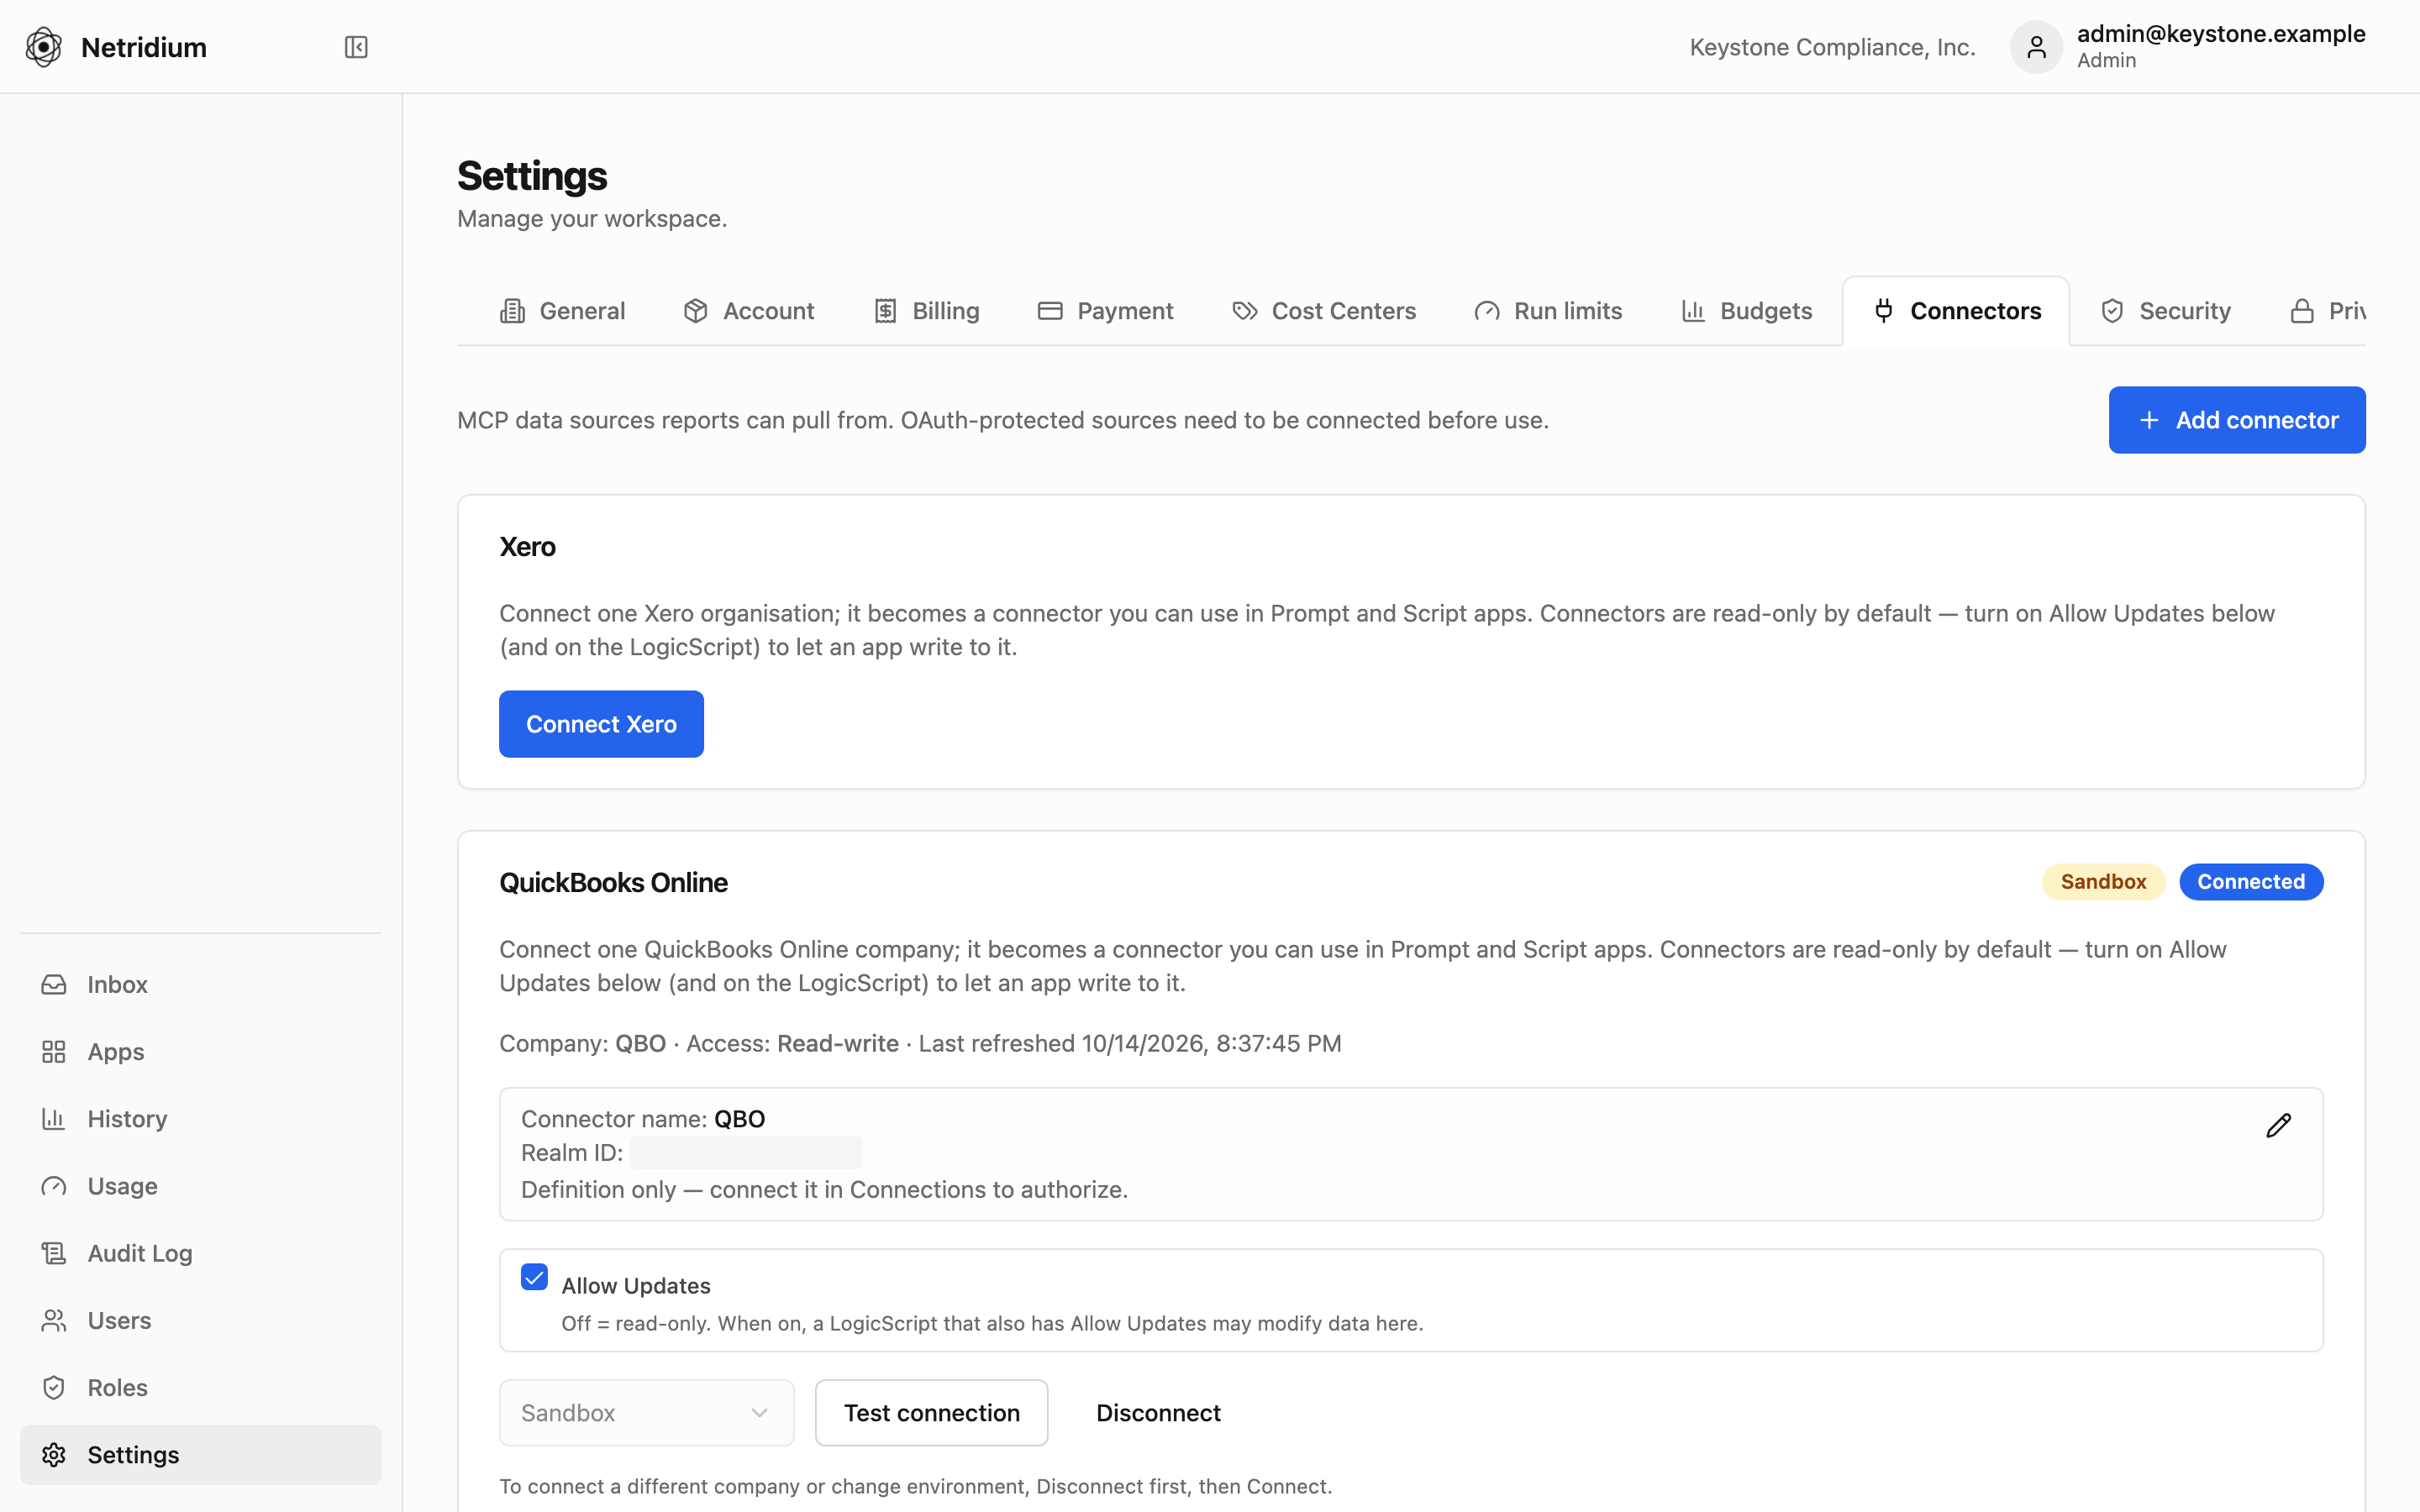Open the Apps page
Viewport: 2420px width, 1512px height.
pyautogui.click(x=200, y=1051)
